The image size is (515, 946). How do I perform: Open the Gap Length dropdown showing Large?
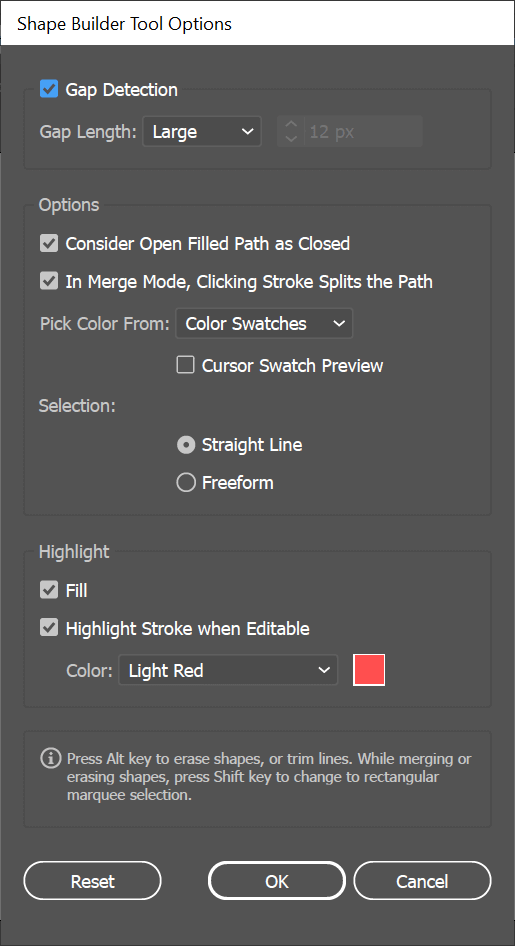[202, 132]
